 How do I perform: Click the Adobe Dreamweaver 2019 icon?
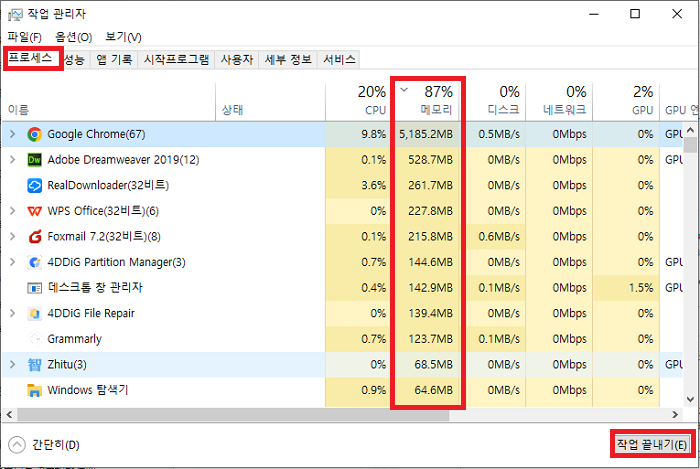tap(34, 160)
